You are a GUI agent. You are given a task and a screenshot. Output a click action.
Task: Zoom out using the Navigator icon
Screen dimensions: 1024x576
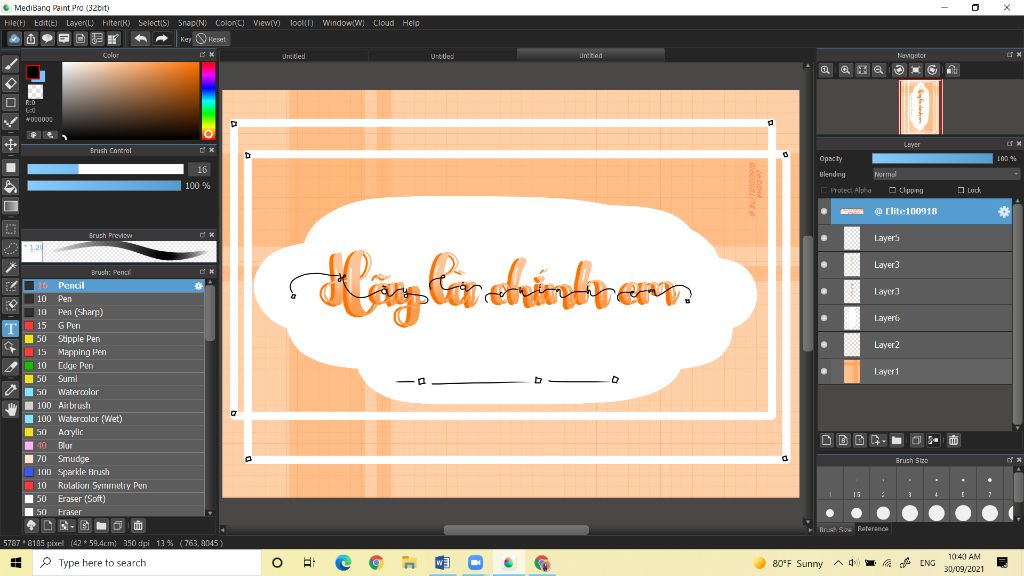point(879,70)
